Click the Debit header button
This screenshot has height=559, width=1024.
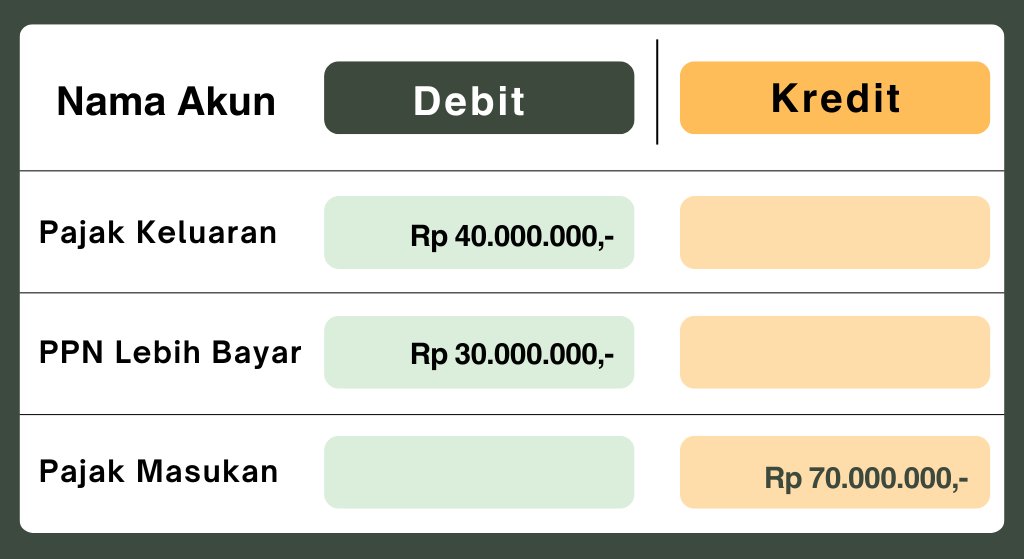479,98
